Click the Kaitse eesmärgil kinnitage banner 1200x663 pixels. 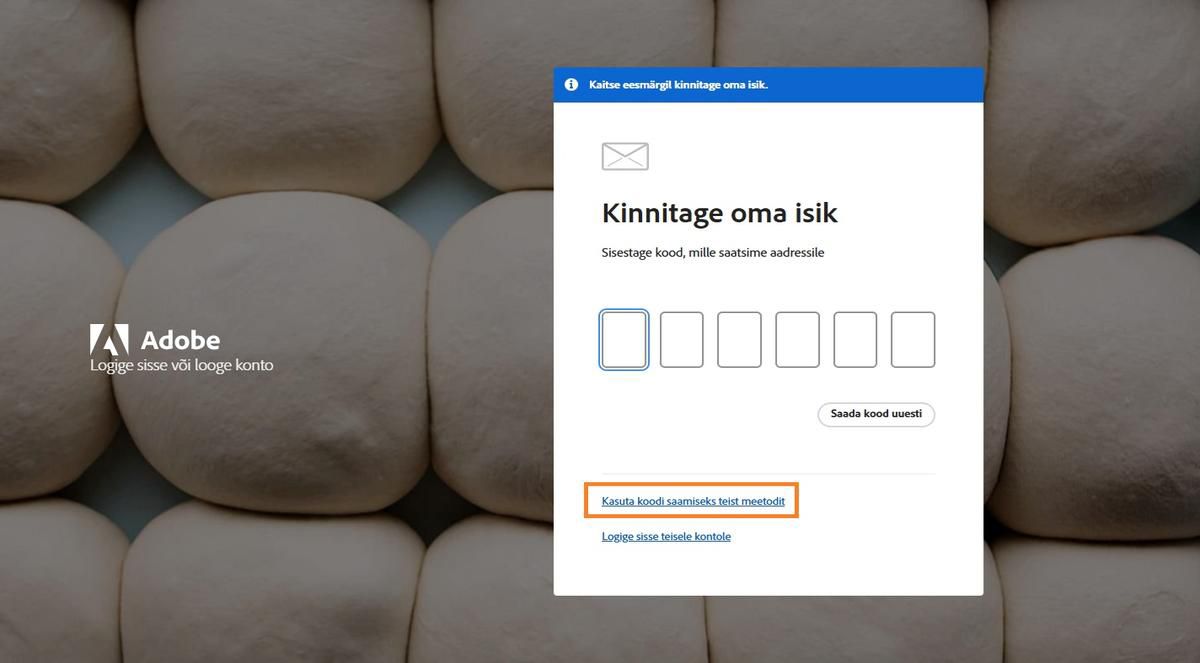coord(768,84)
